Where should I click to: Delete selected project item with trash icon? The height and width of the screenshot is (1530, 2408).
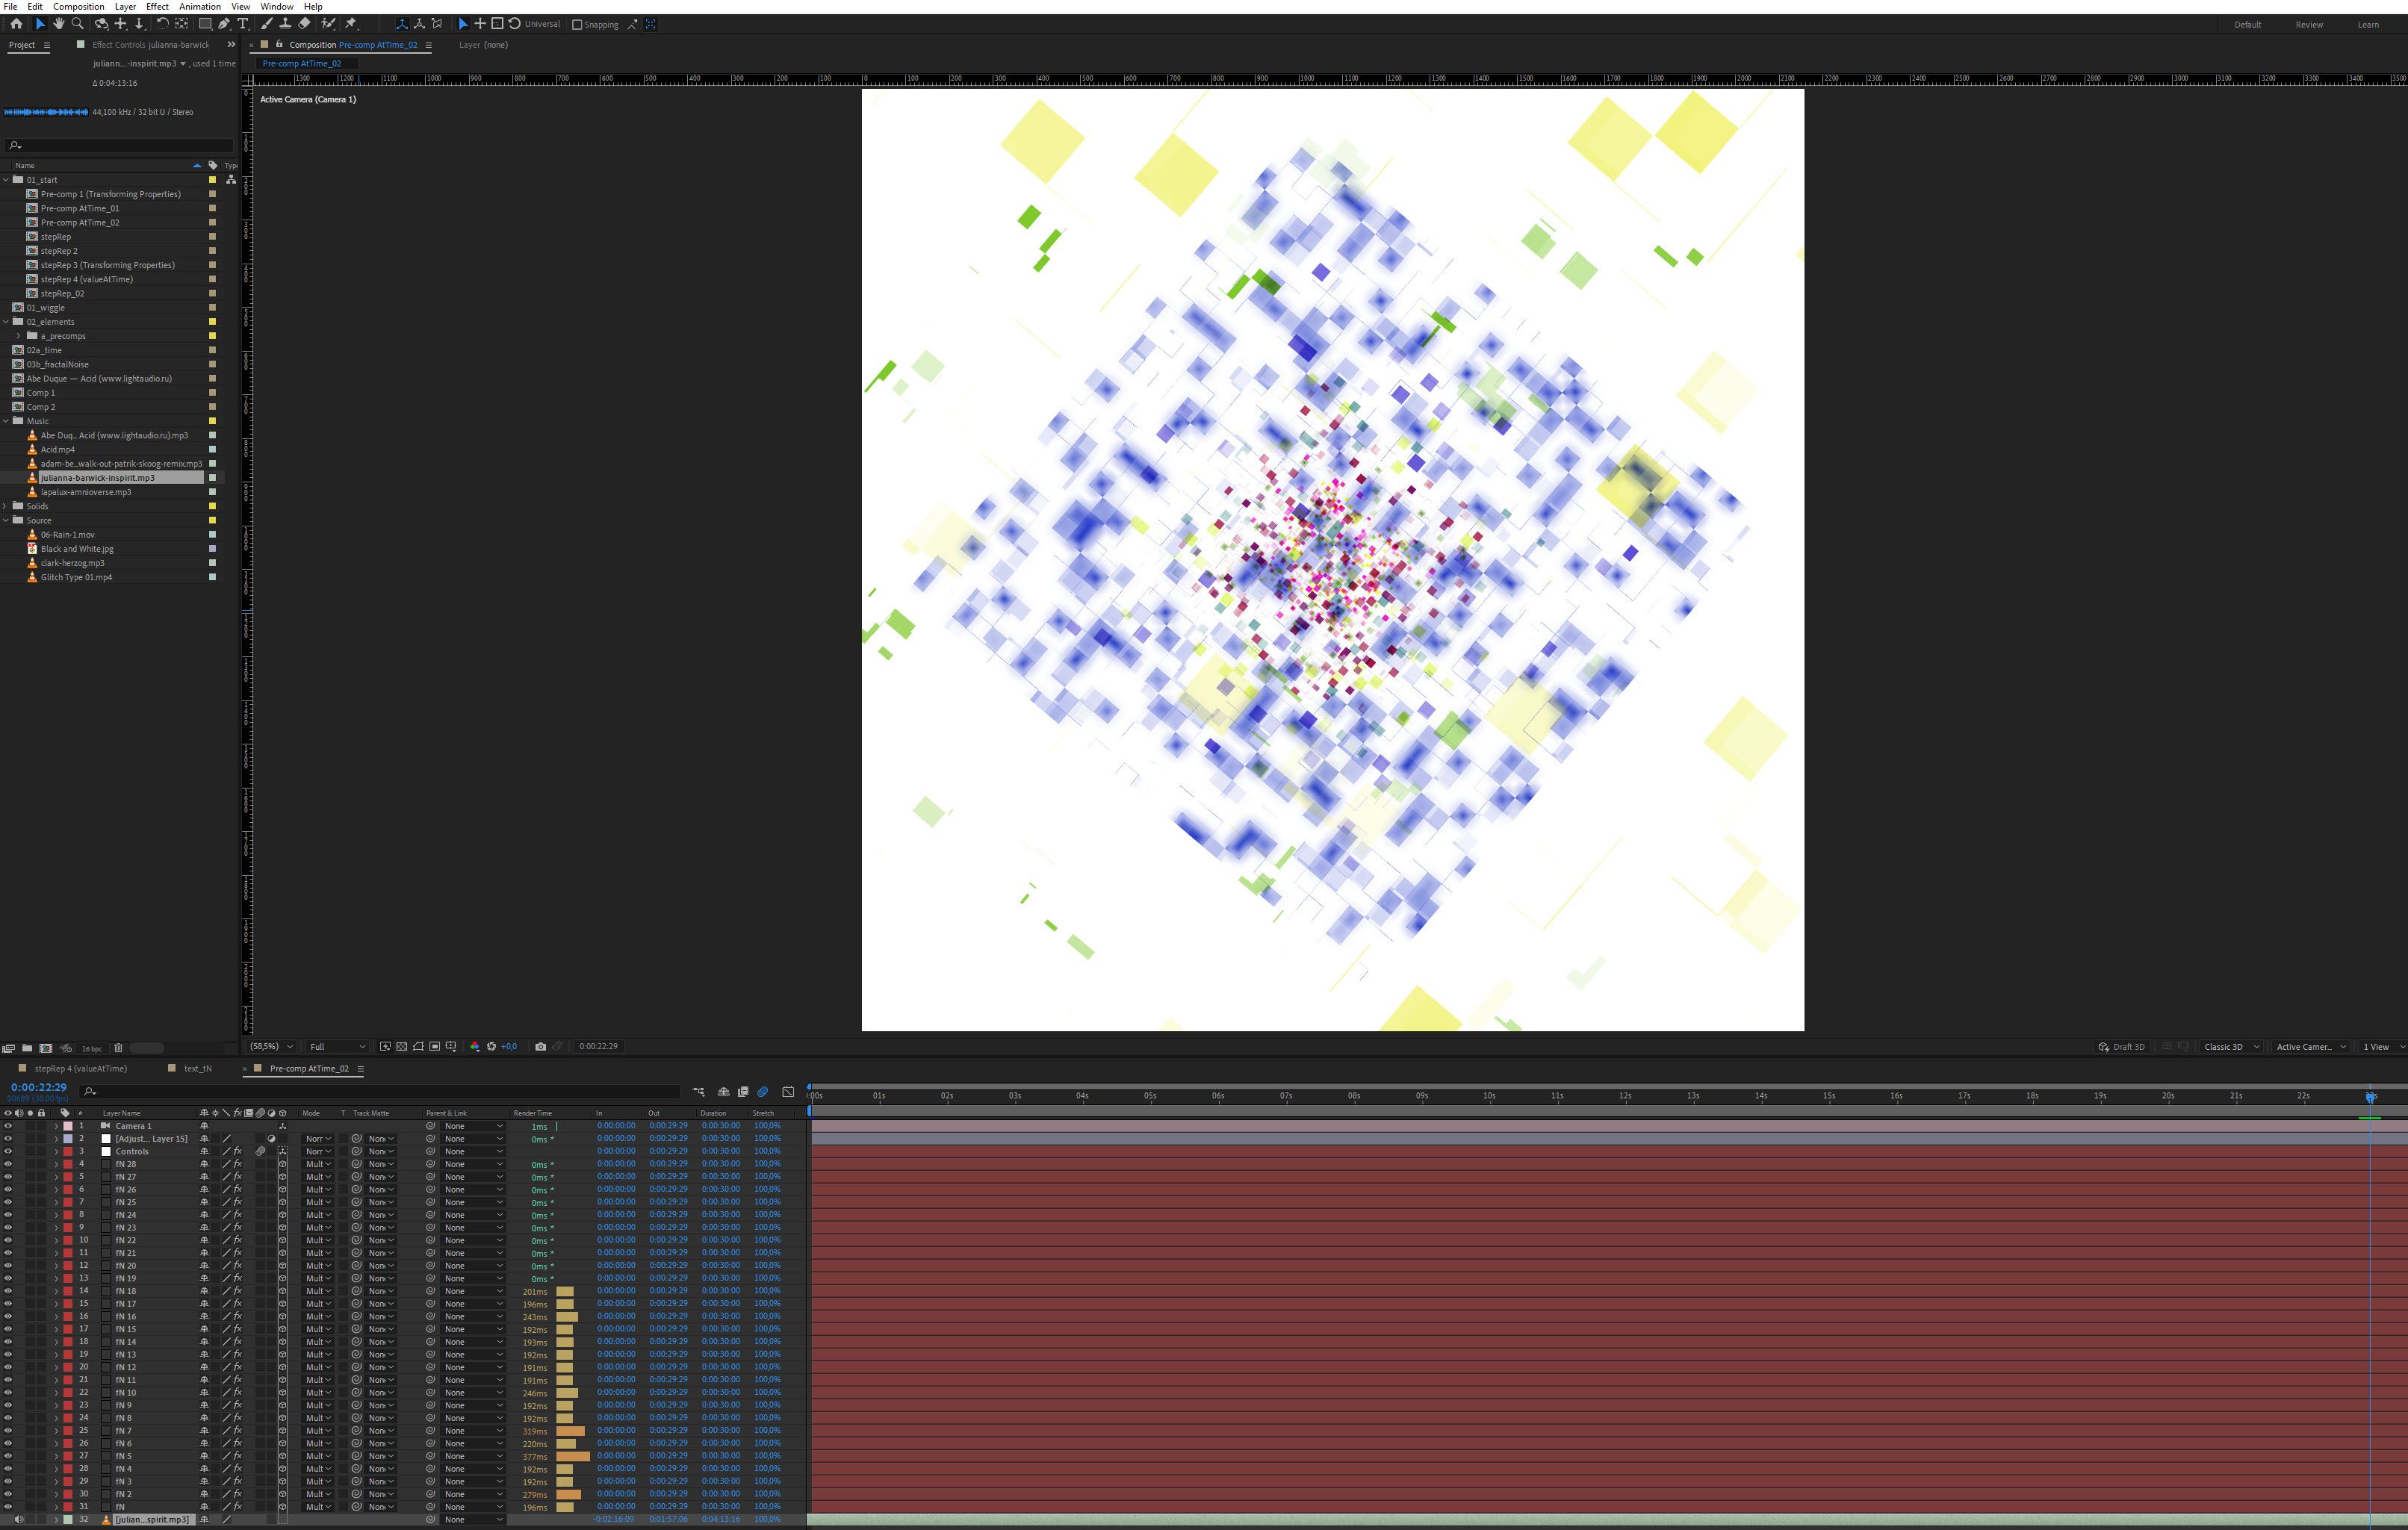[118, 1048]
